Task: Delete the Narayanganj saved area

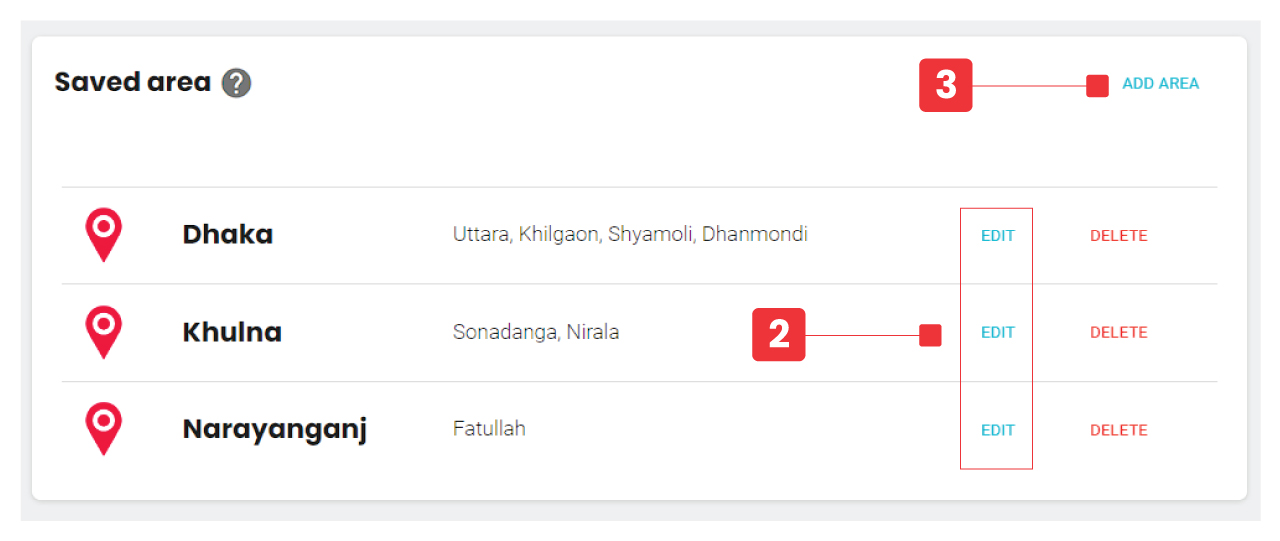Action: click(1118, 430)
